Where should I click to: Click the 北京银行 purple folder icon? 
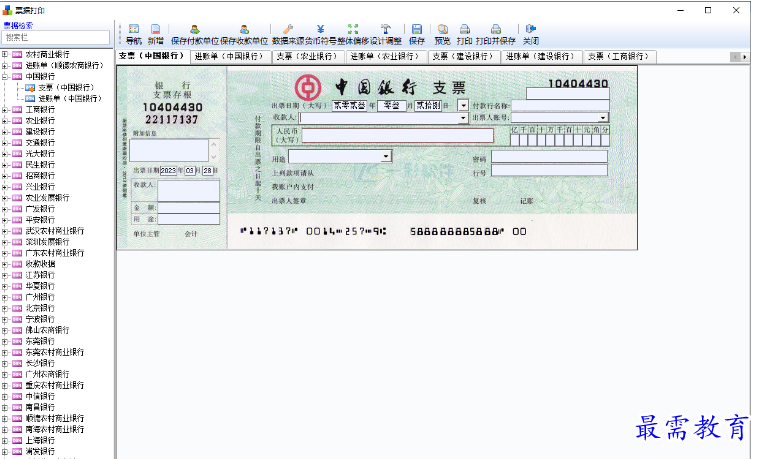point(17,308)
